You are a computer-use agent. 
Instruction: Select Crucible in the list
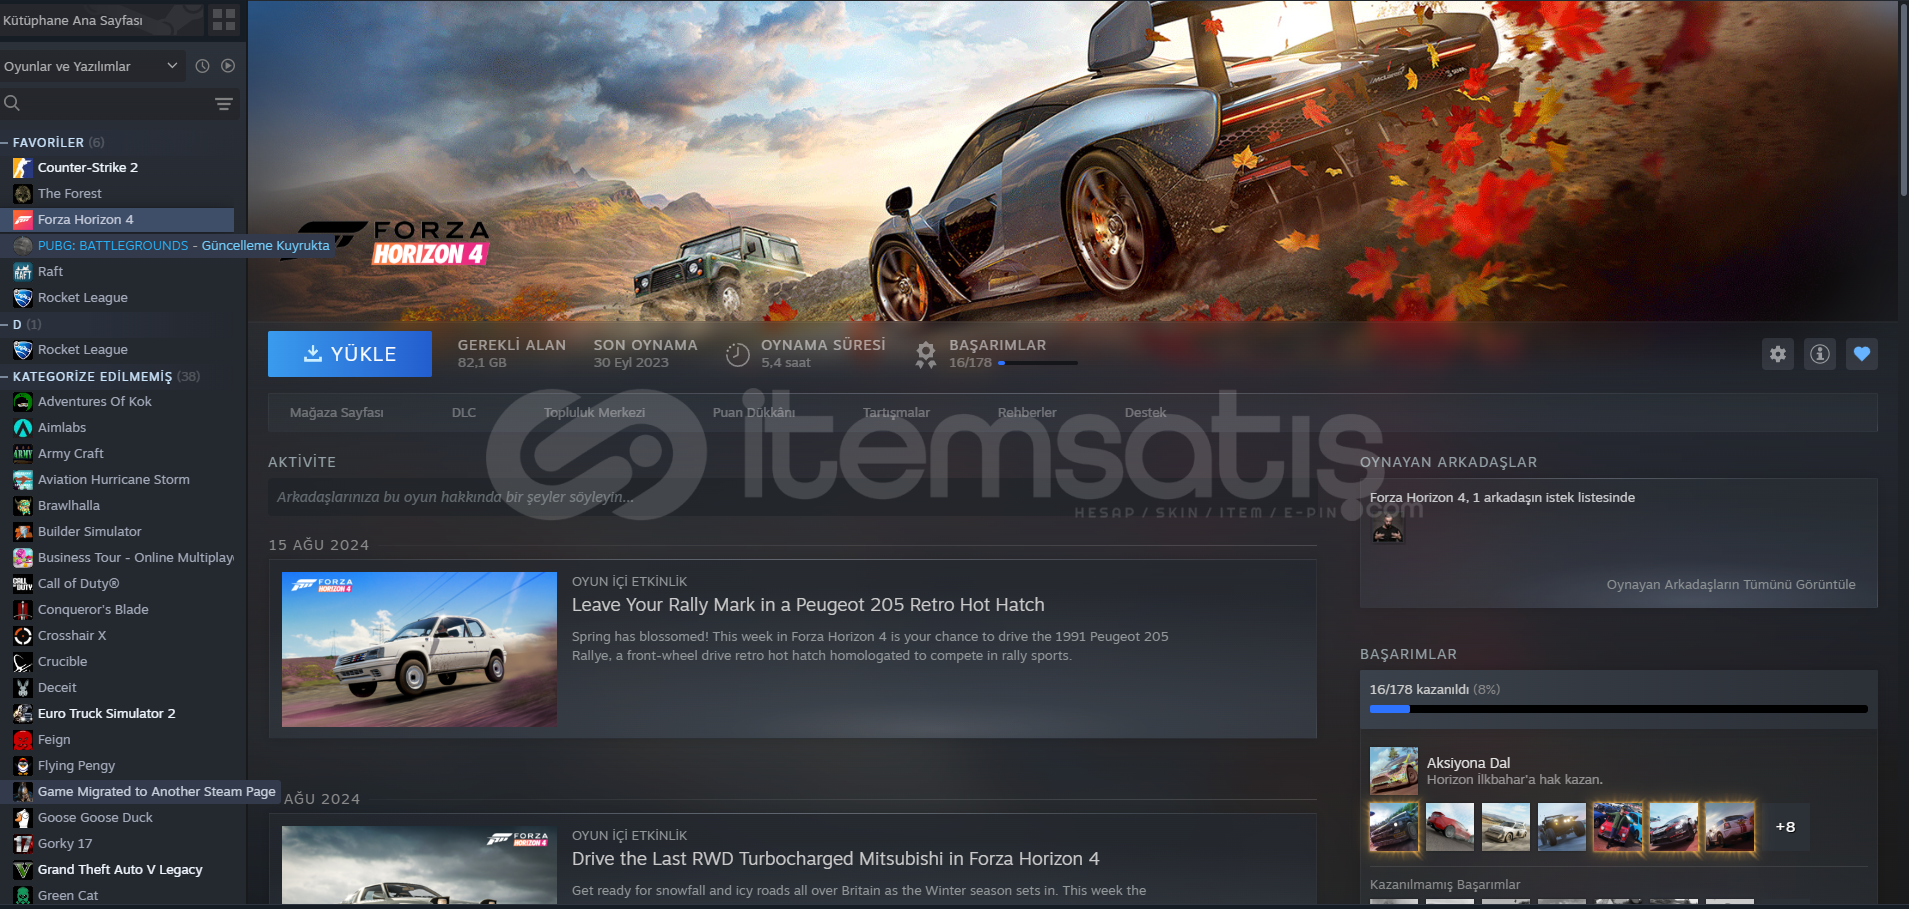click(x=117, y=662)
